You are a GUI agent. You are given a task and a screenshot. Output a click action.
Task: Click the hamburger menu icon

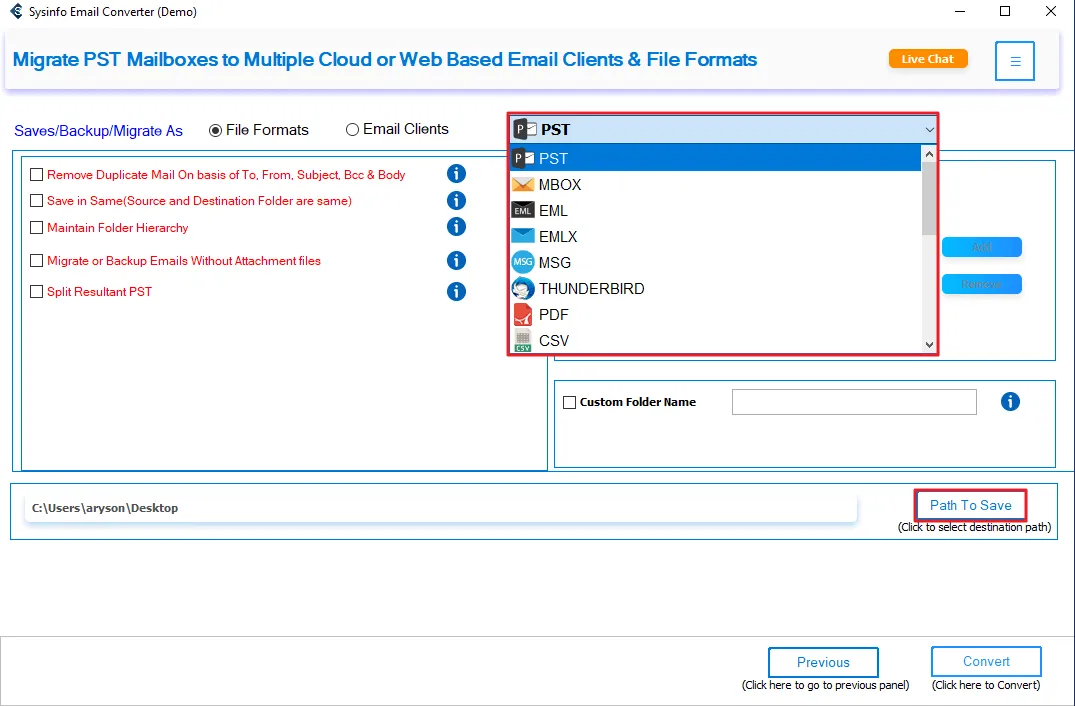pyautogui.click(x=1015, y=61)
